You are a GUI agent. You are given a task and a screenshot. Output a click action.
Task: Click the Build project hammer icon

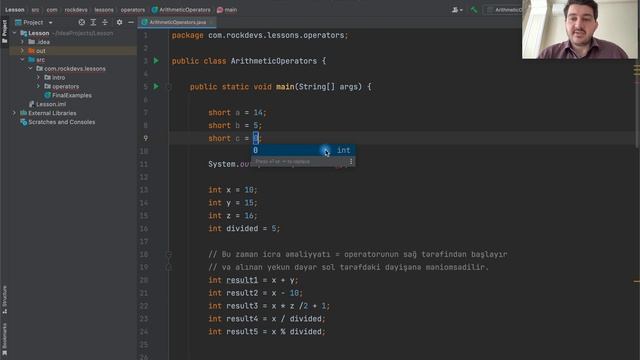(473, 9)
